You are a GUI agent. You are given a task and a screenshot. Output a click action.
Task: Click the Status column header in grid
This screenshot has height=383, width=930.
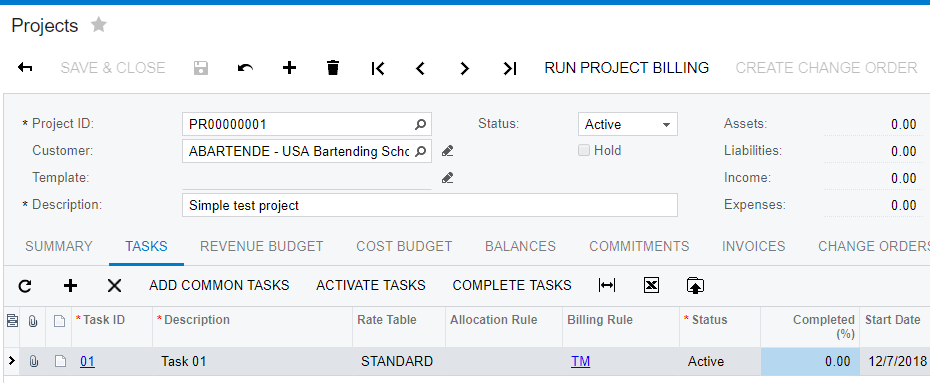(720, 327)
